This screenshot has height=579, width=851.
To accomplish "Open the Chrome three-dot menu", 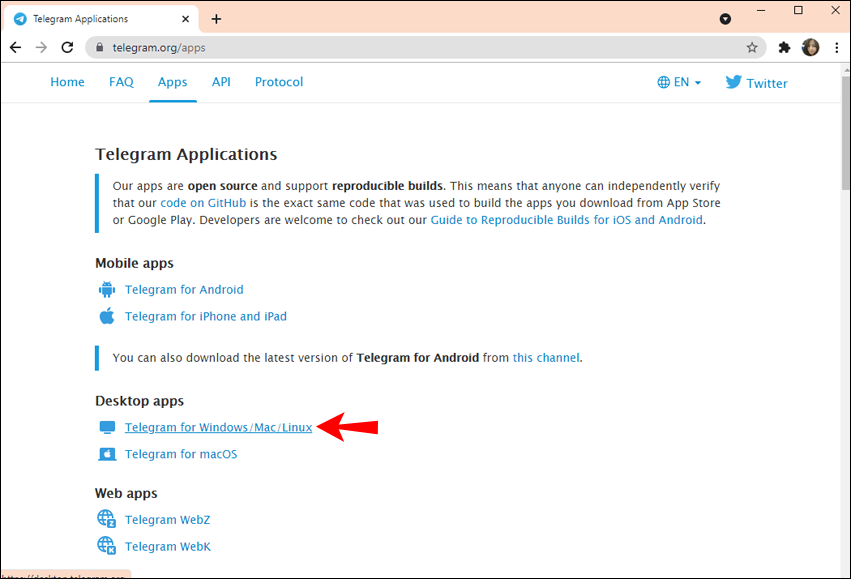I will coord(836,48).
